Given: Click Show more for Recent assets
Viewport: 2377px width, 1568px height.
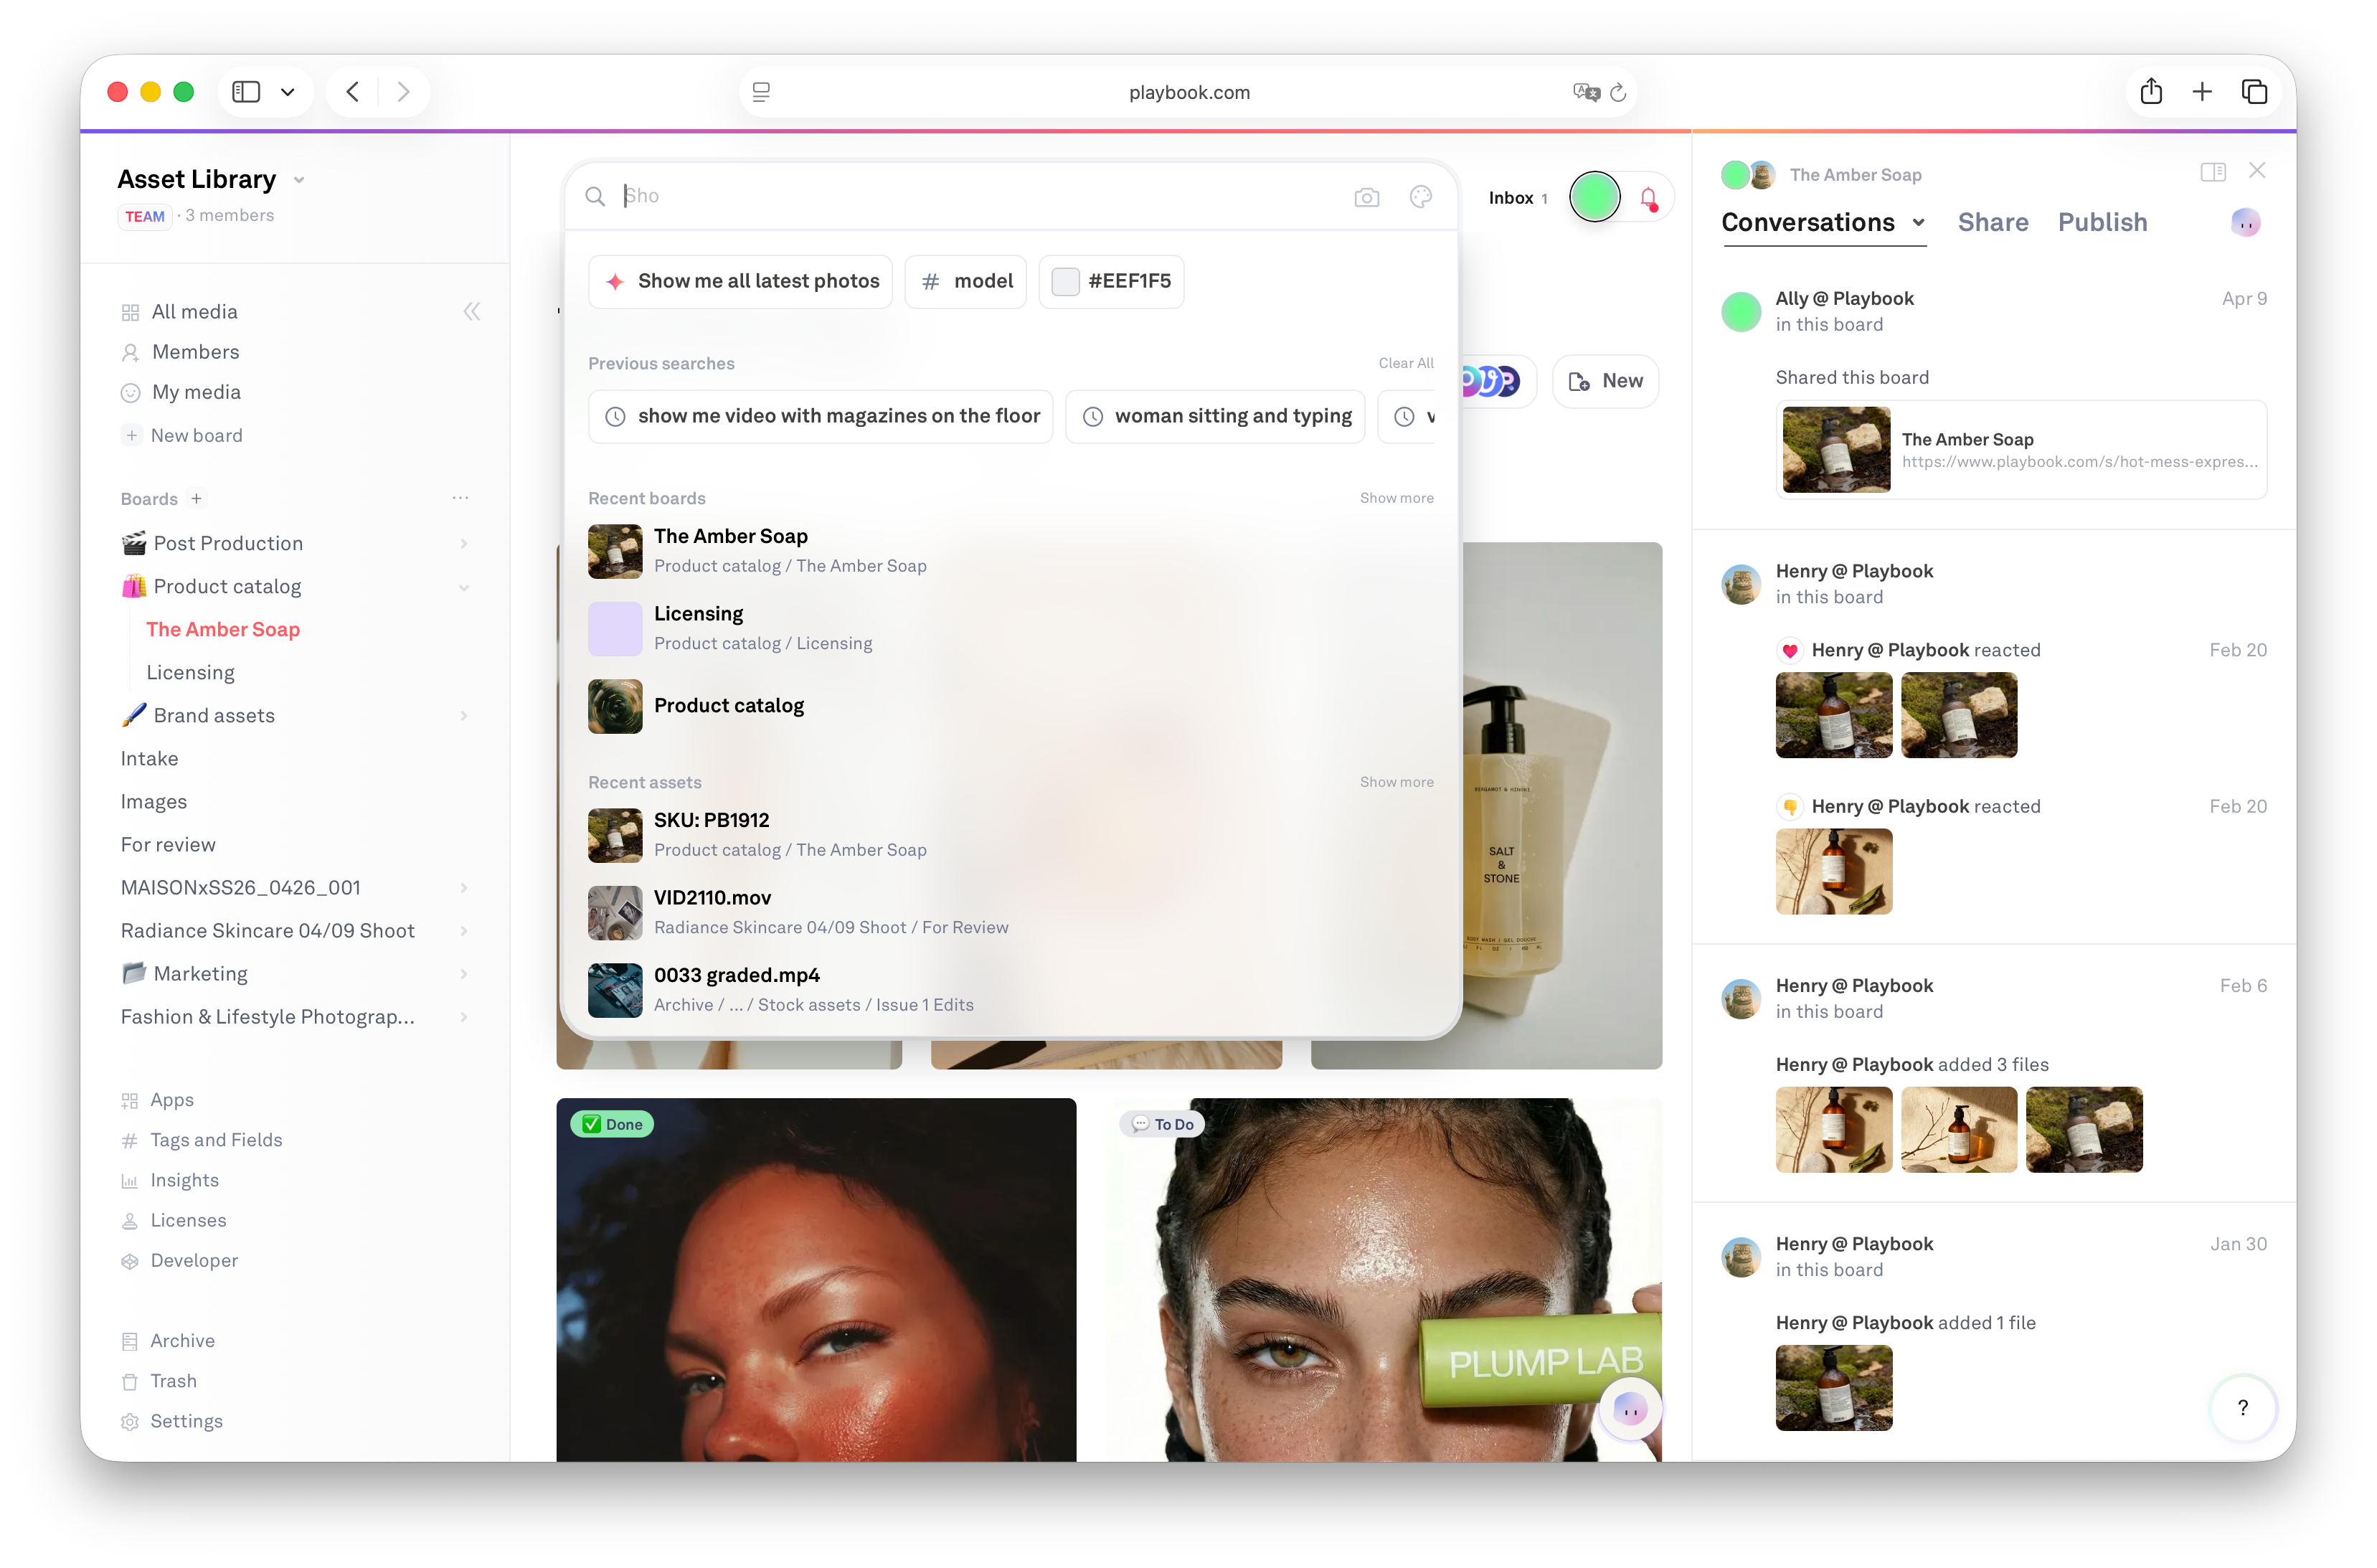Looking at the screenshot, I should point(1396,782).
